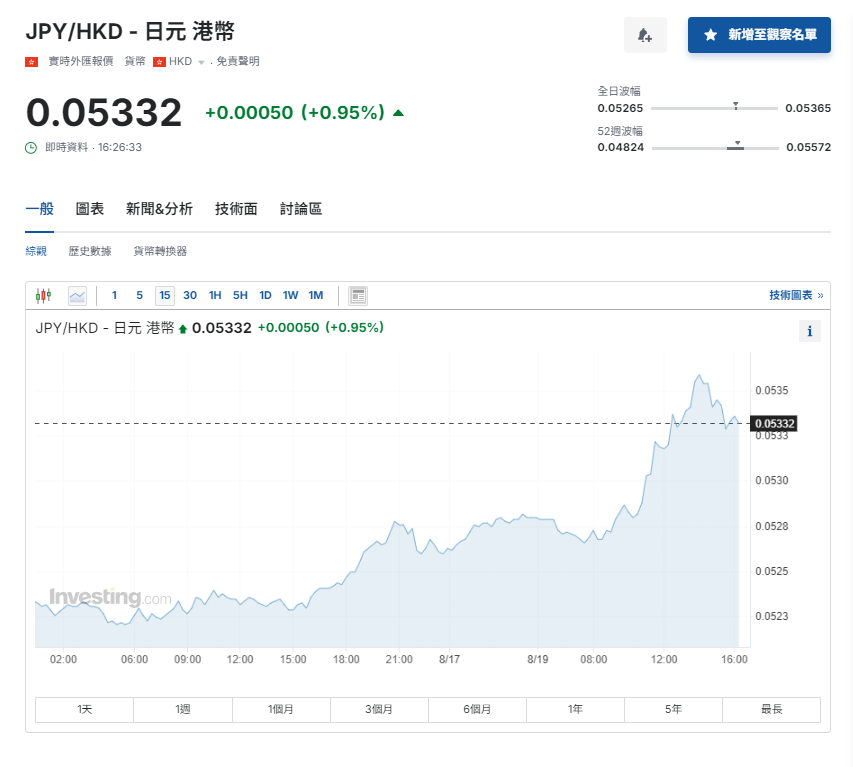The width and height of the screenshot is (853, 767).
Task: Click the clock icon next to real-time data
Action: pos(31,147)
